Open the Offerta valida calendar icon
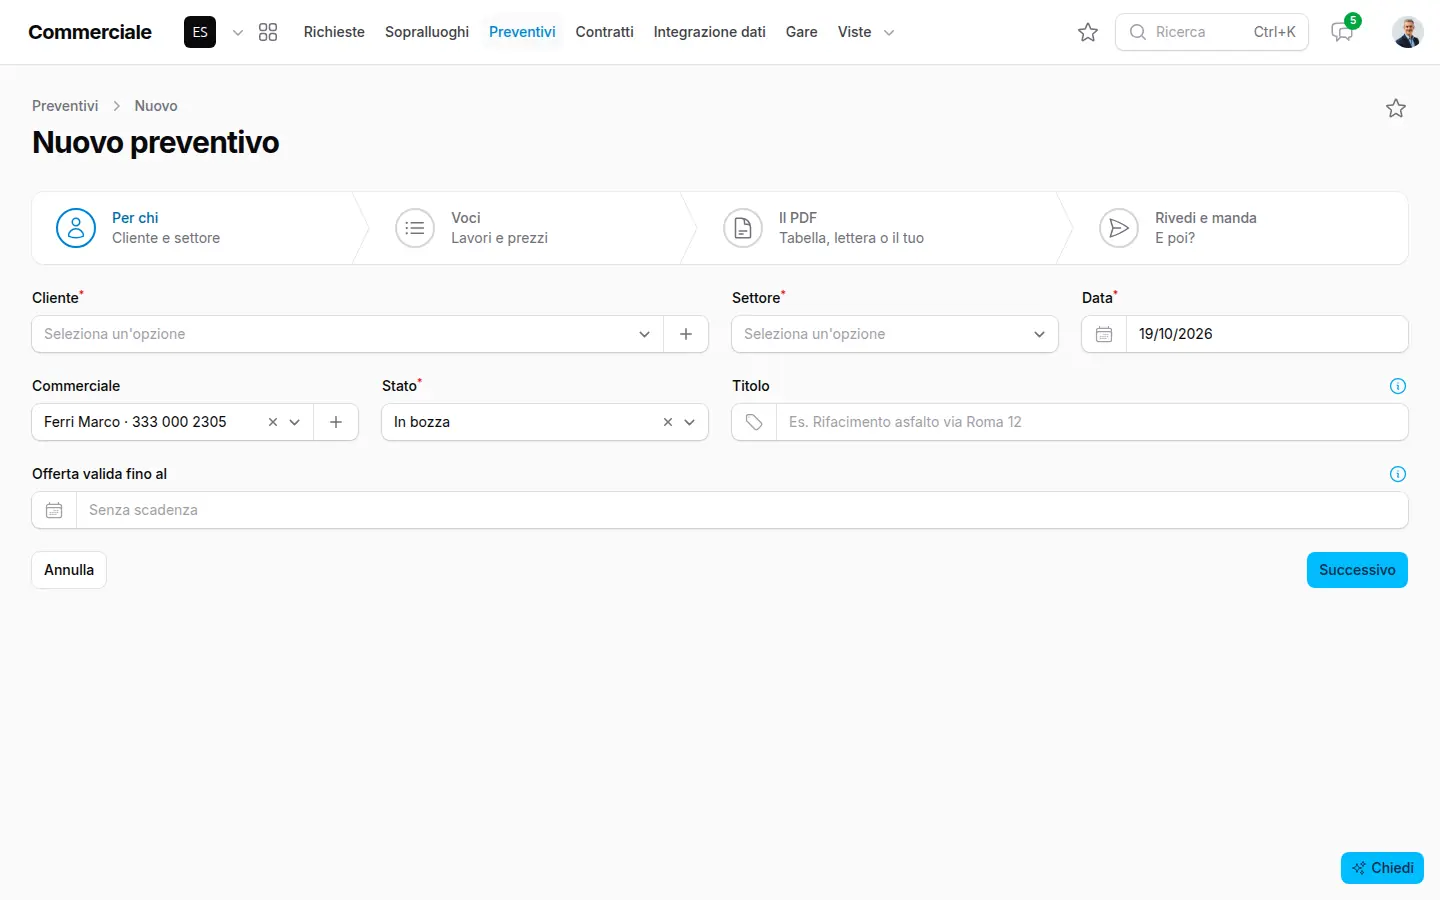 54,510
